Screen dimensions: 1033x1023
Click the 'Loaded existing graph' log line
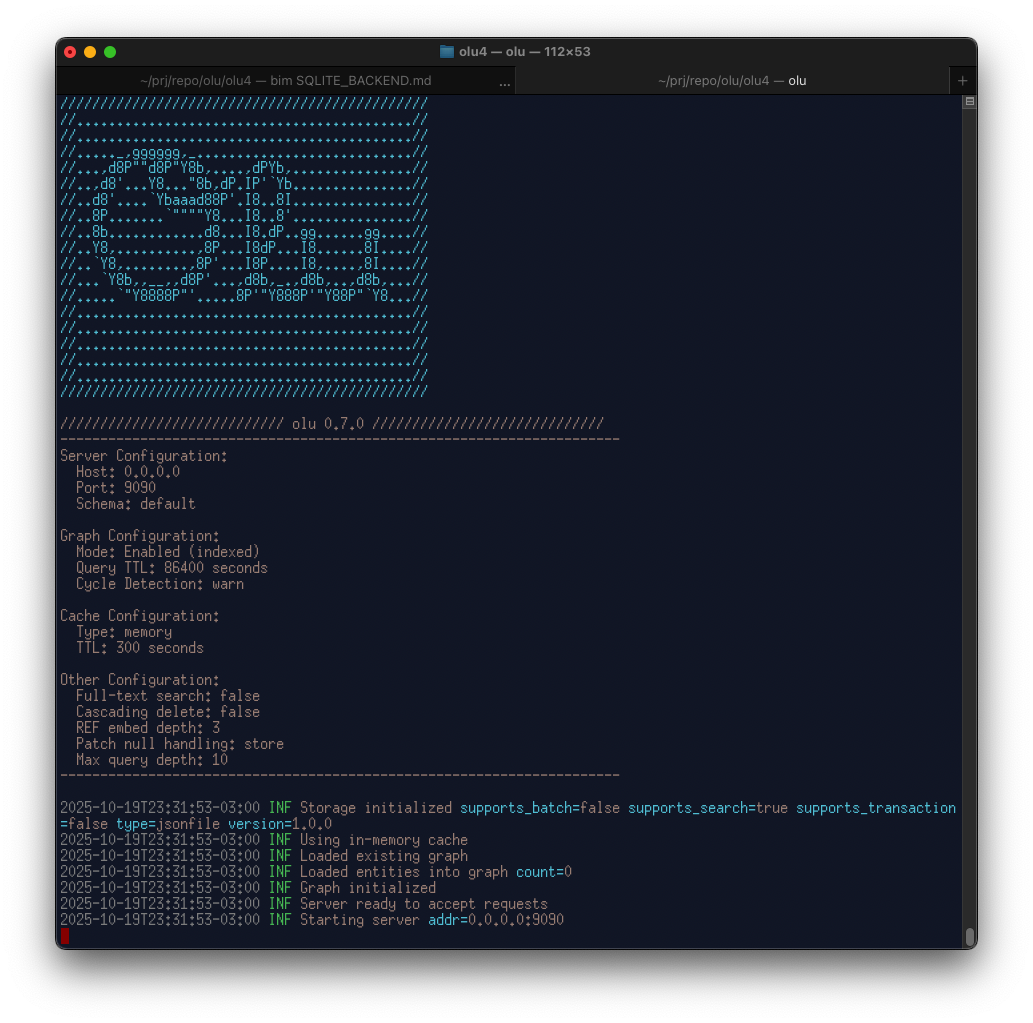pos(384,856)
